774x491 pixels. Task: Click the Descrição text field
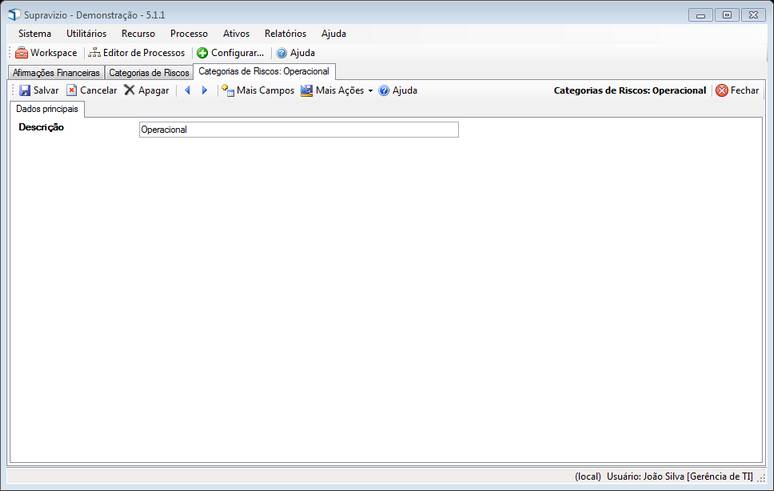[298, 129]
